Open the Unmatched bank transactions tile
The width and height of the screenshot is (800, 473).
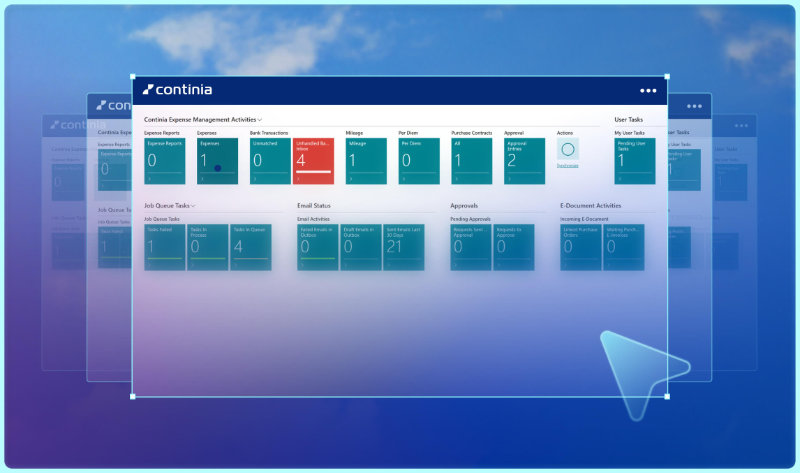270,161
